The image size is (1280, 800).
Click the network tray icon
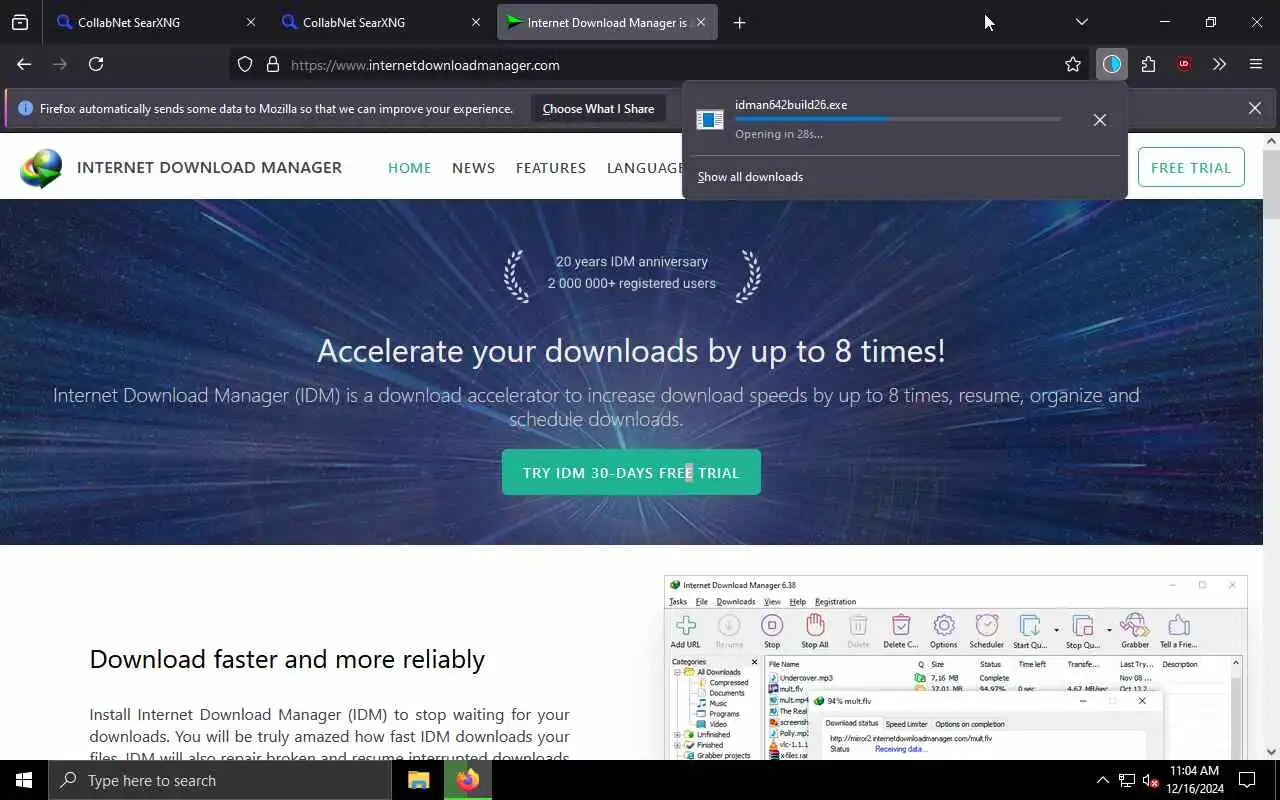[1127, 780]
